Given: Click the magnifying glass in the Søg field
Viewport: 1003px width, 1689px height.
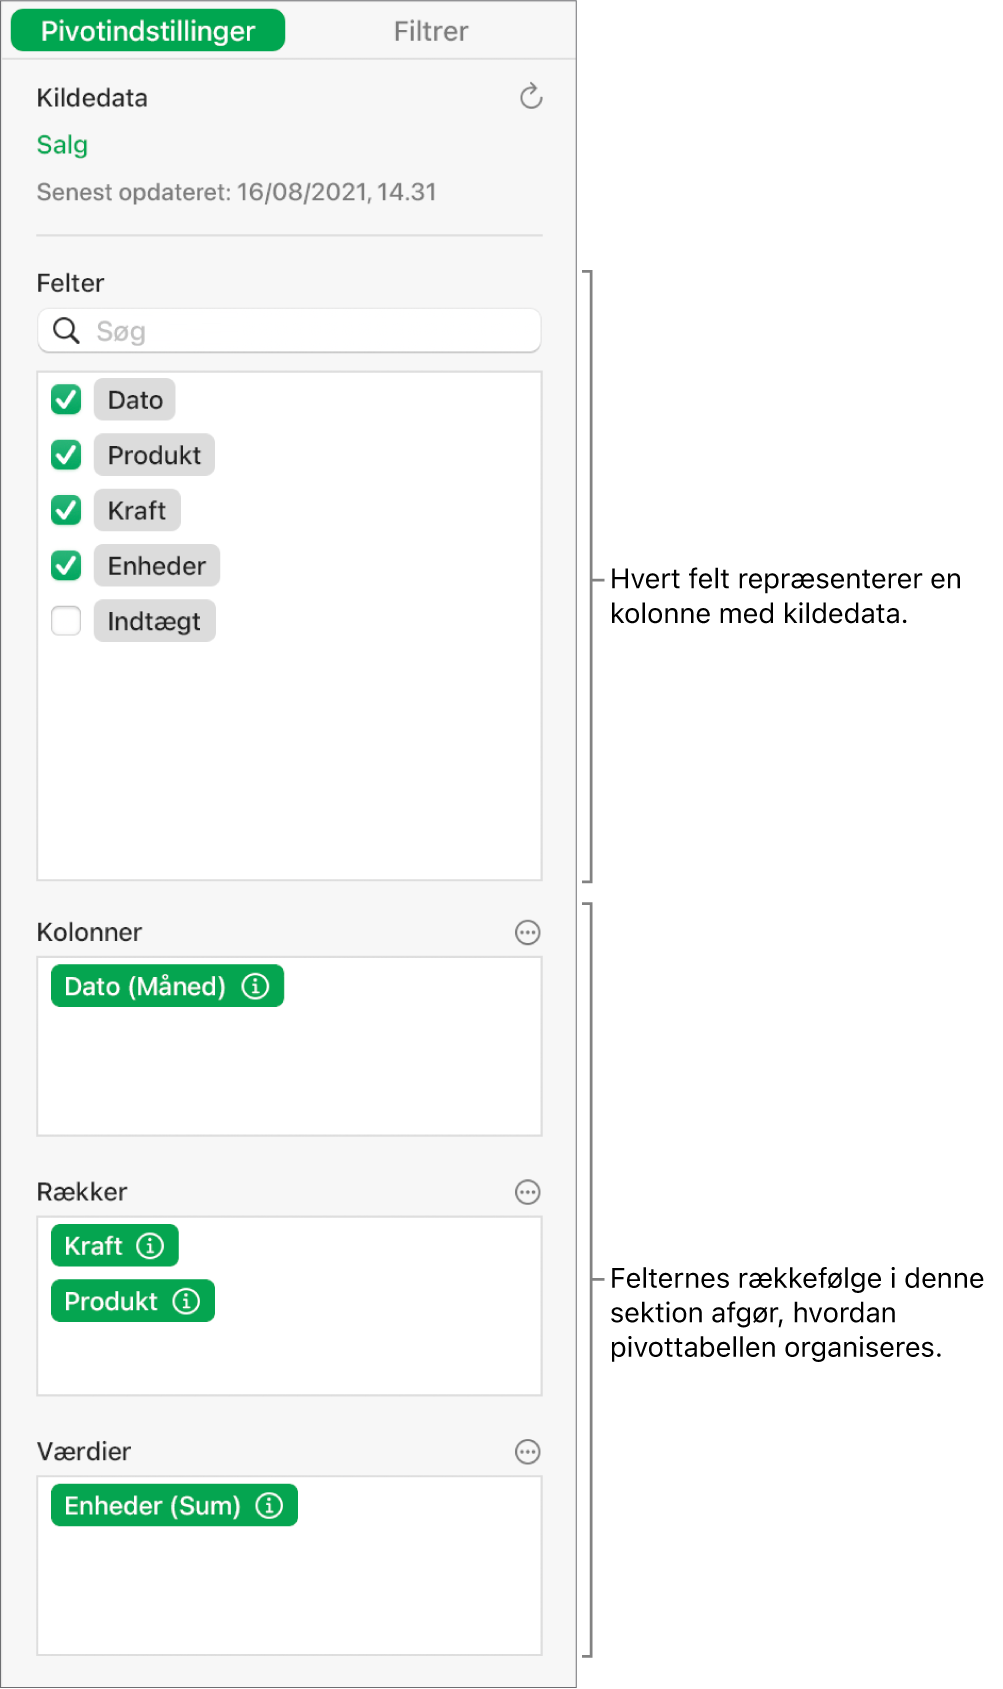Looking at the screenshot, I should point(65,330).
